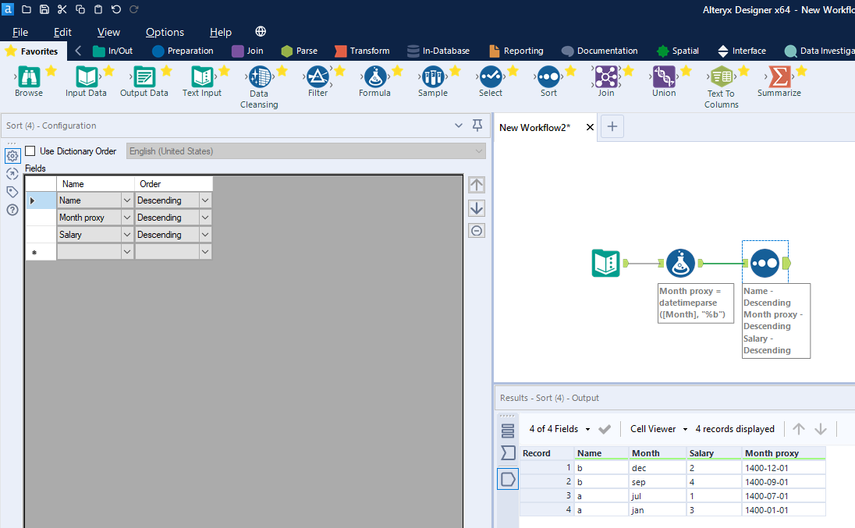Select the Filter tool icon

(317, 77)
